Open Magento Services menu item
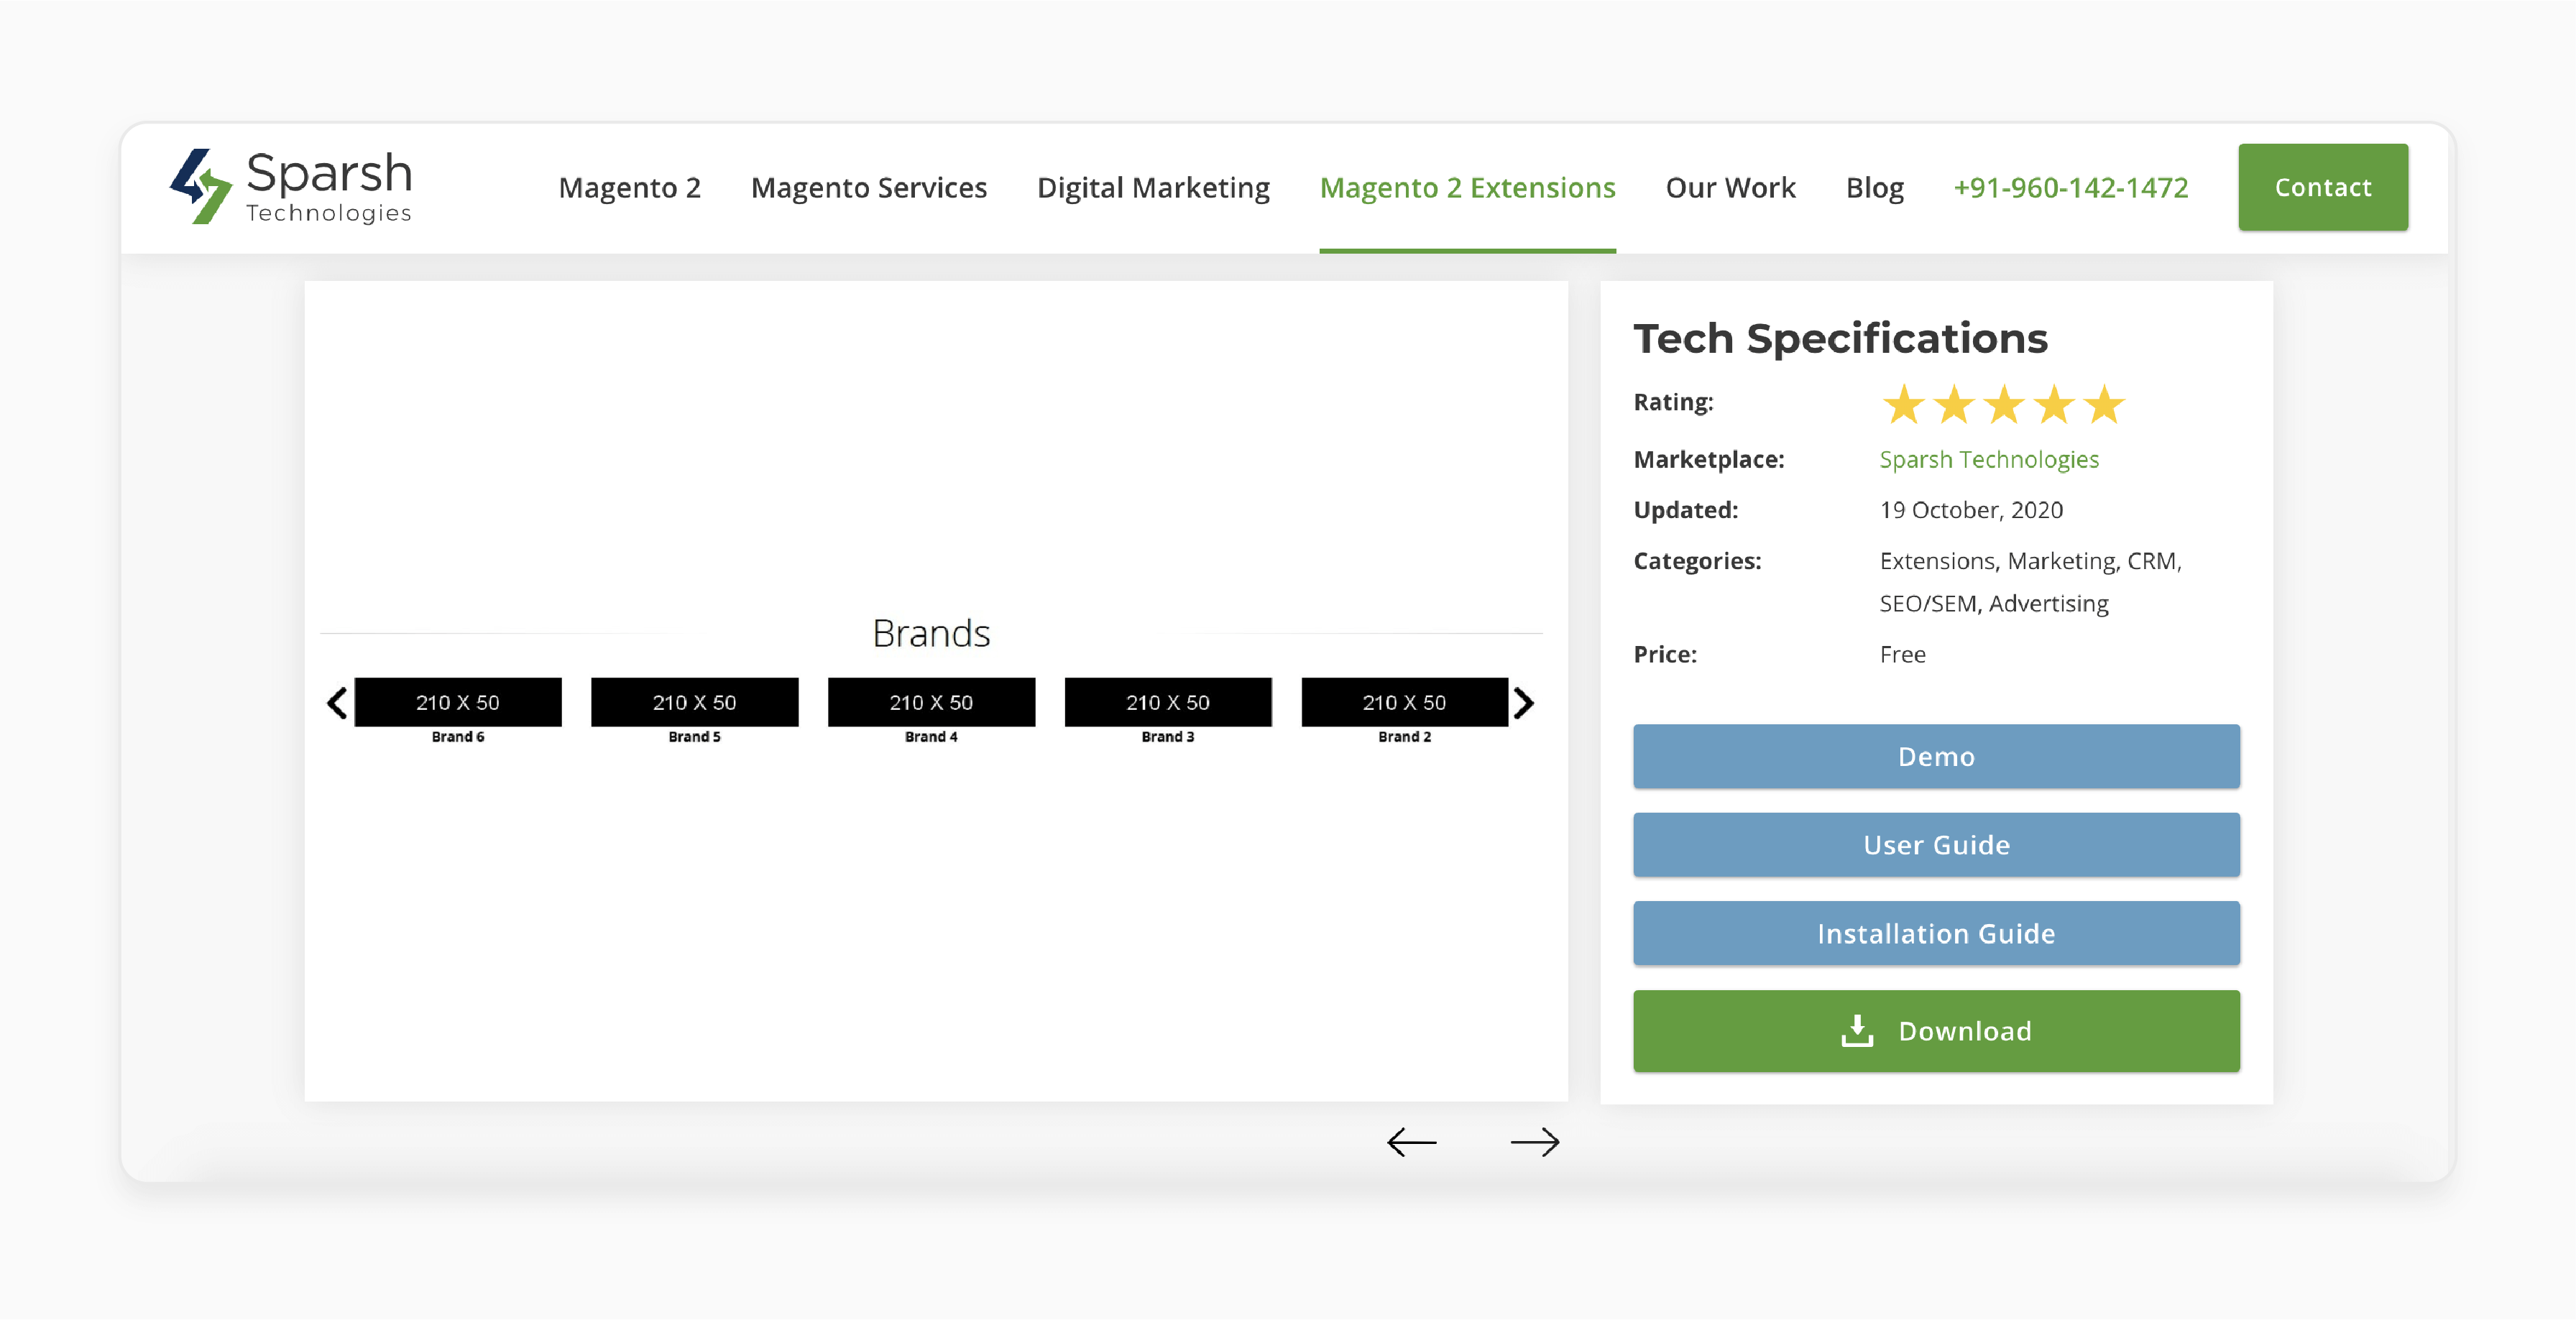 coord(868,188)
